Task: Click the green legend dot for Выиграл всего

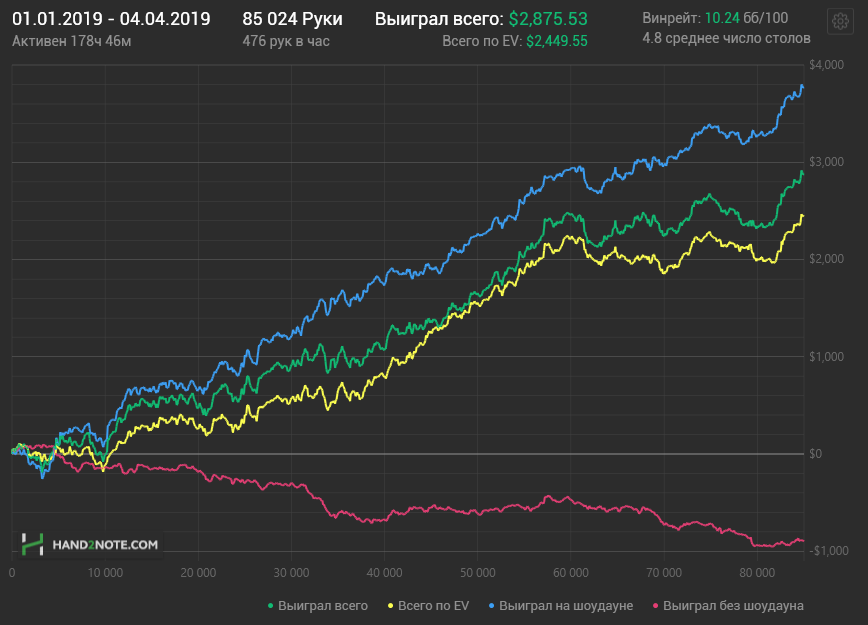Action: 271,606
